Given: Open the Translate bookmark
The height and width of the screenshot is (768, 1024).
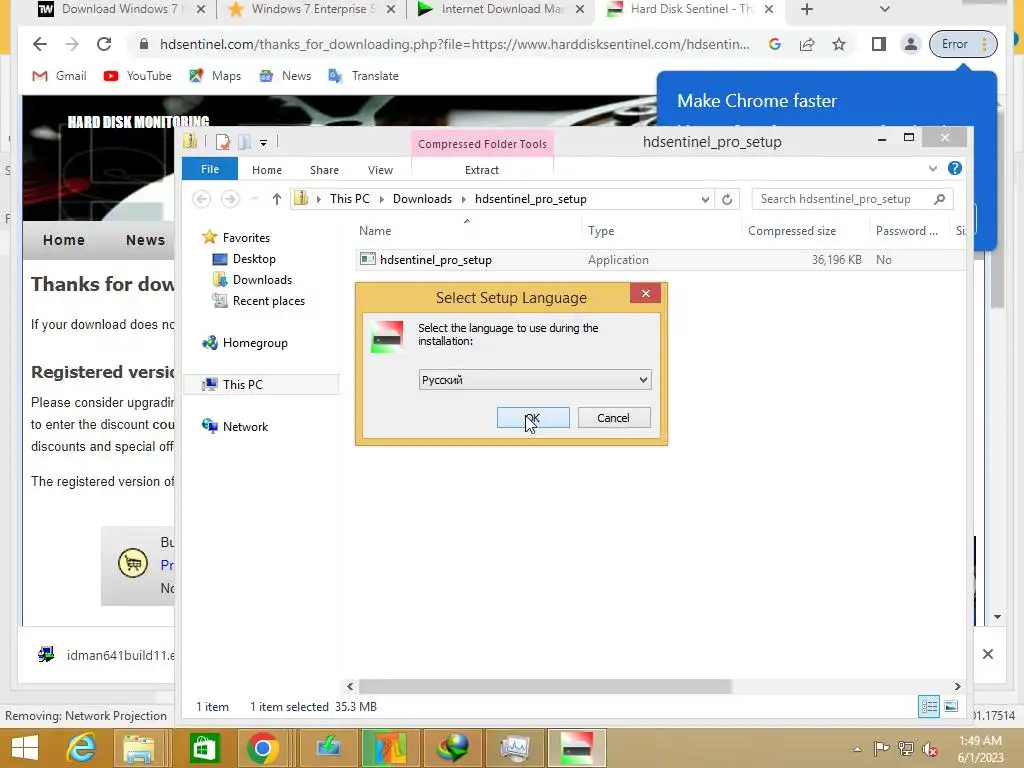Looking at the screenshot, I should point(363,76).
